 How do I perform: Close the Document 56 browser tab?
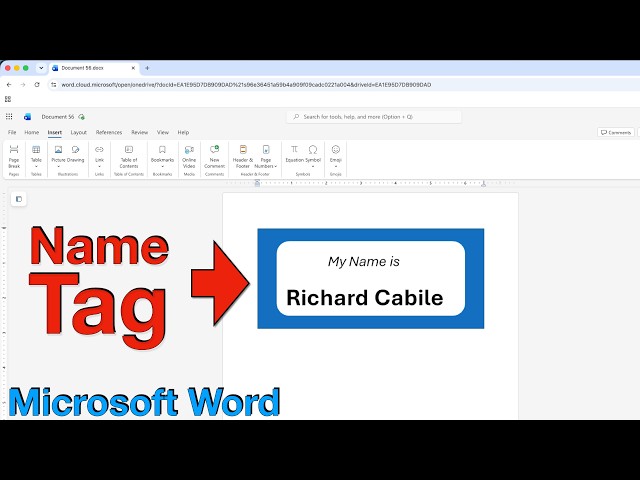pos(133,68)
